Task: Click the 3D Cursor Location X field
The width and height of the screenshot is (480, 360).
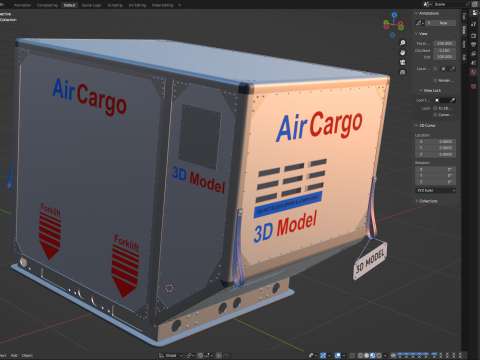Action: point(435,142)
